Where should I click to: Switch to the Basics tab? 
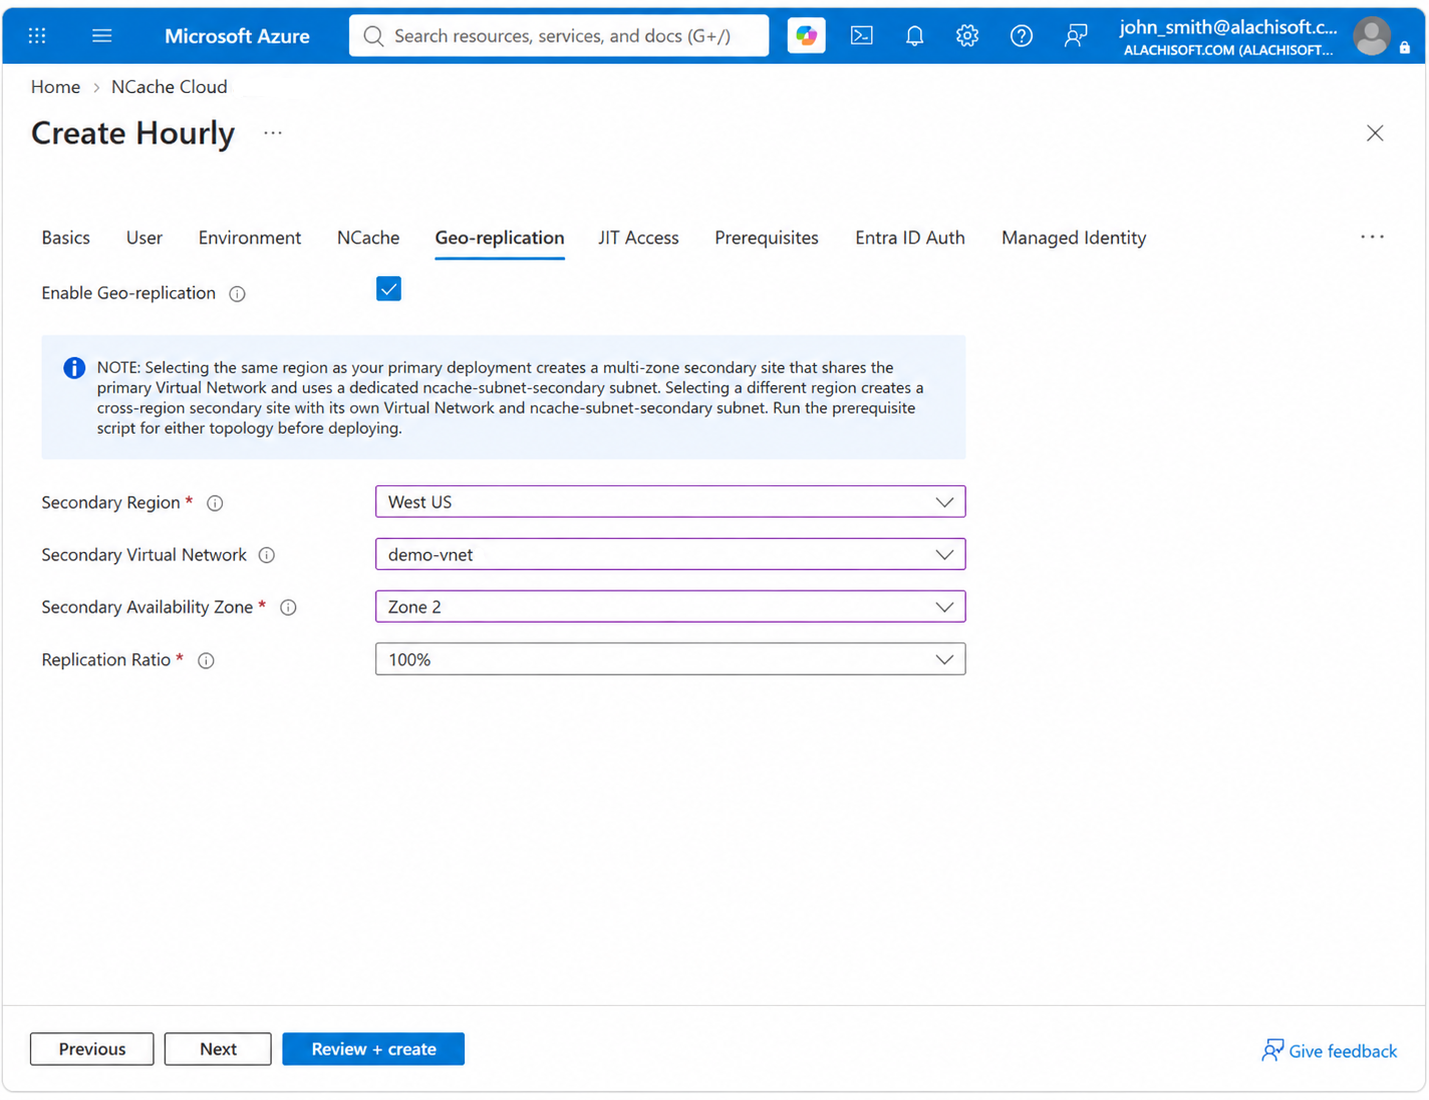tap(66, 238)
